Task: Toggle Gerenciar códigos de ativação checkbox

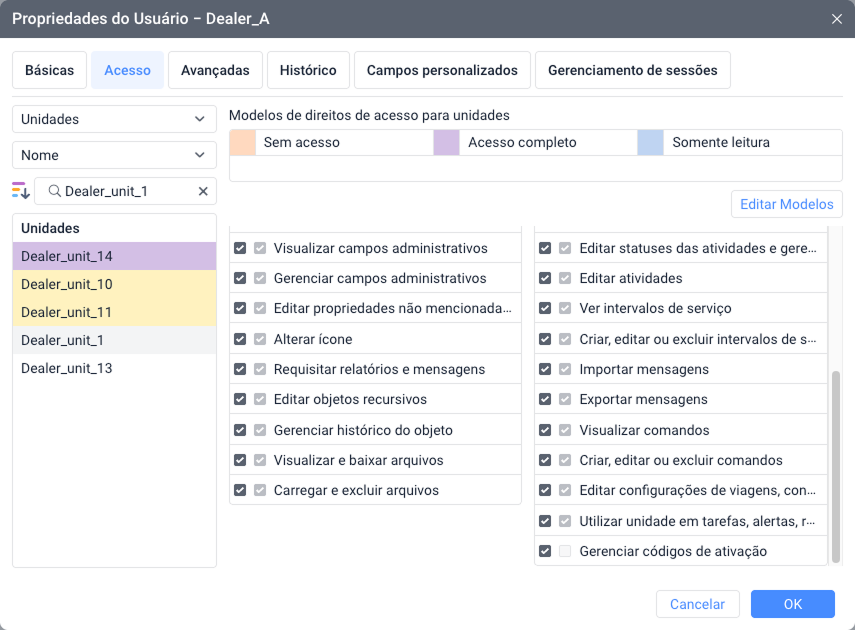Action: [545, 551]
